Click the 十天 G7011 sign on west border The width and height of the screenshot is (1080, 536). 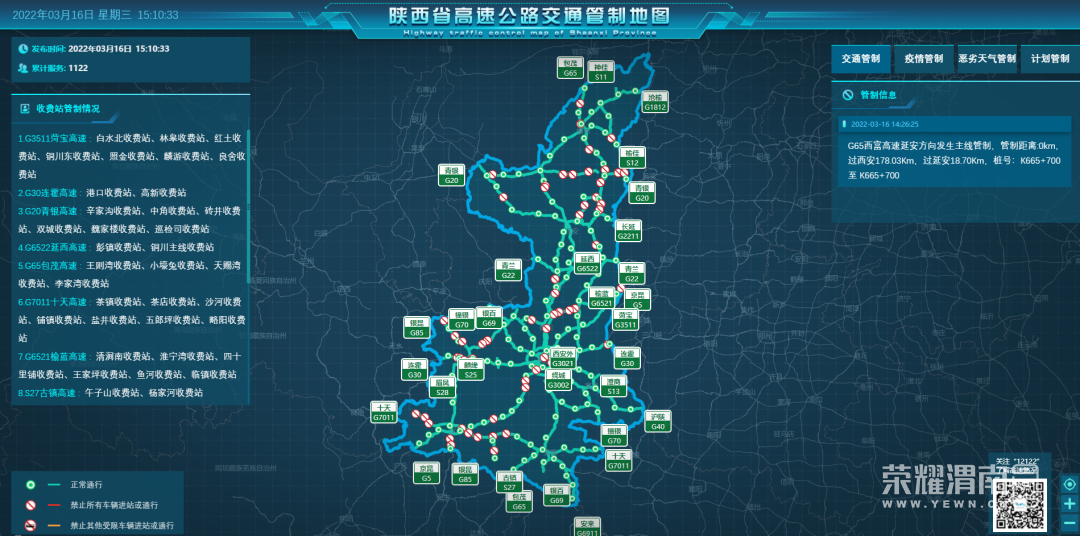[384, 412]
